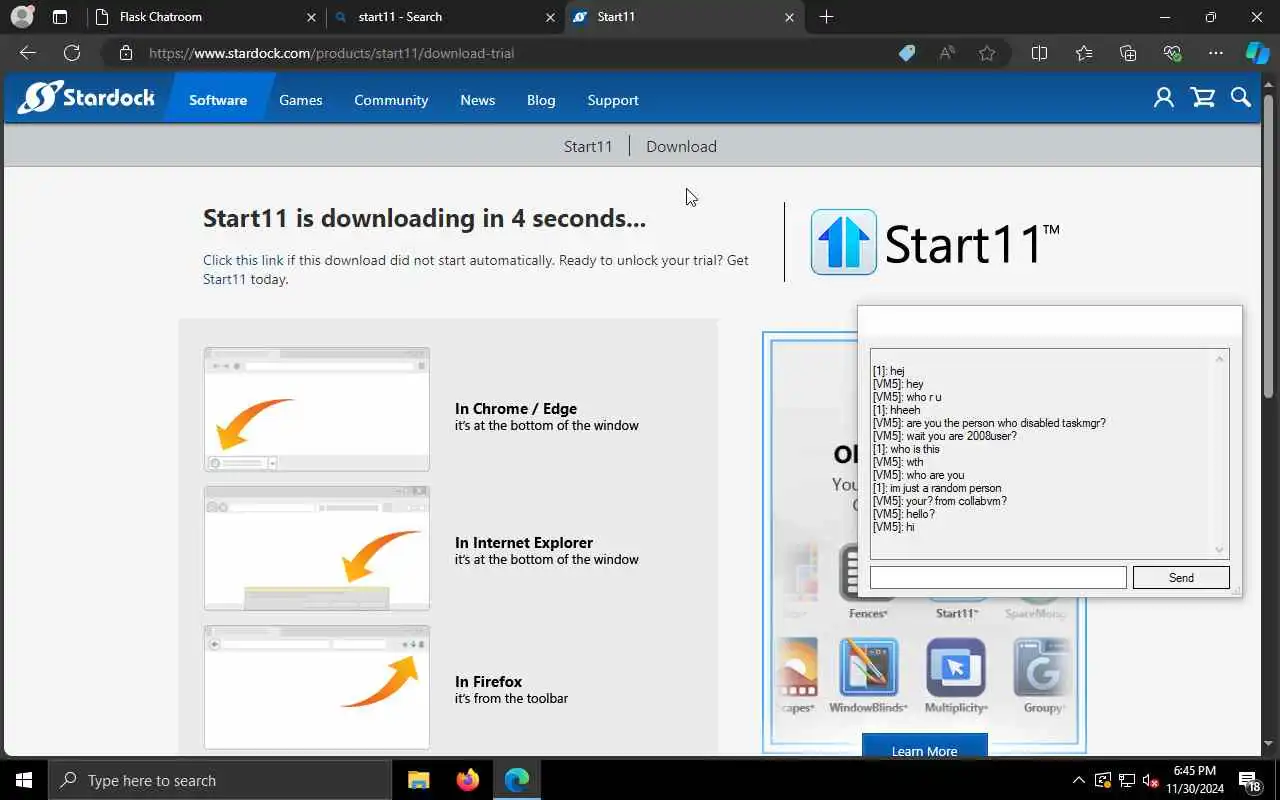View the Firefox download thumbnail

click(317, 687)
